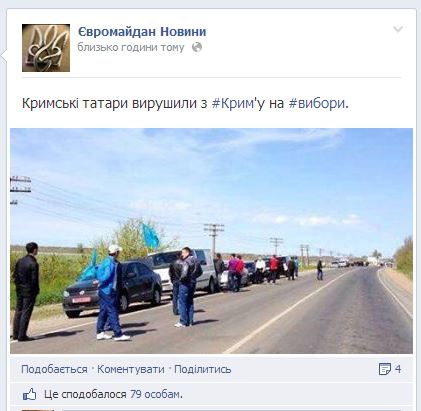Image resolution: width=421 pixels, height=411 pixels.
Task: Expand the post options chevron menu
Action: (398, 29)
